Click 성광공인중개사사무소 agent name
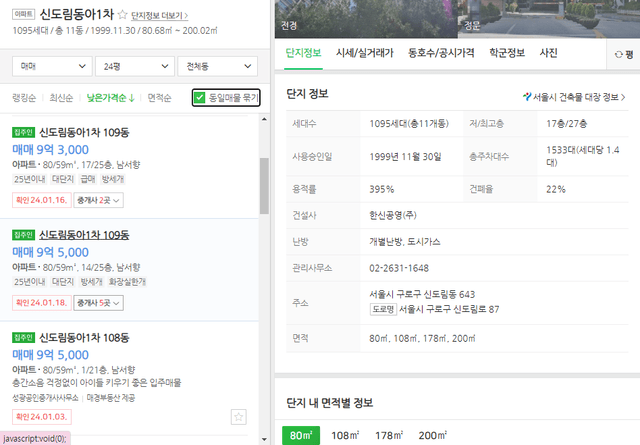Image resolution: width=640 pixels, height=445 pixels. pyautogui.click(x=45, y=398)
